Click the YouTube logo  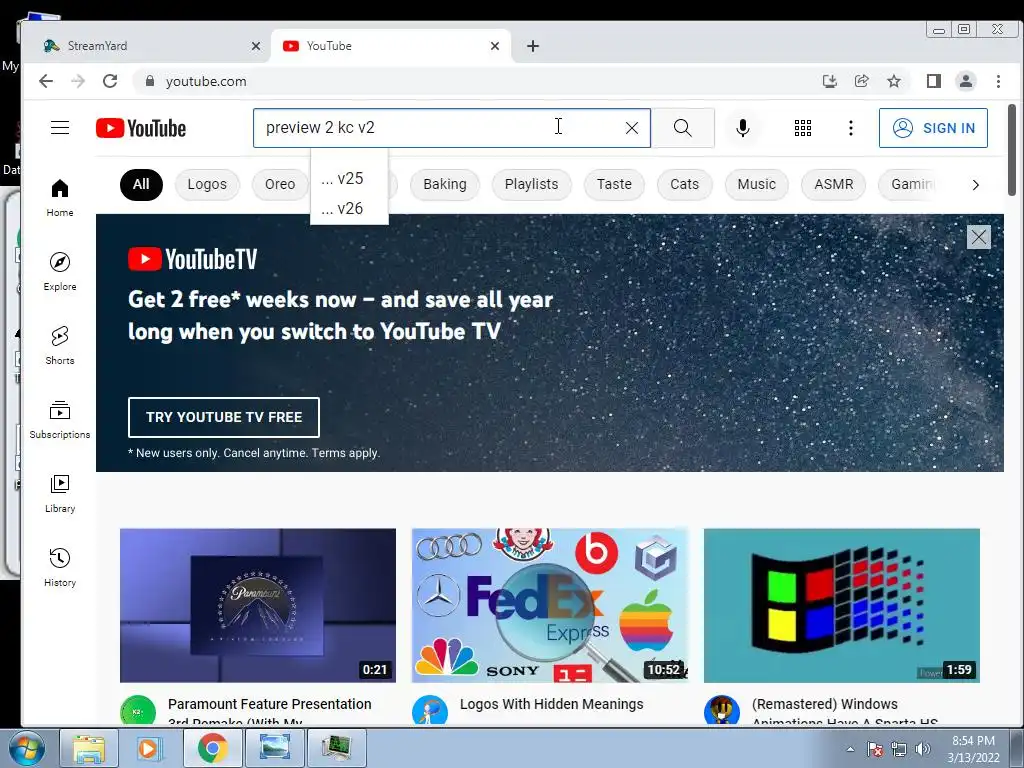coord(141,128)
